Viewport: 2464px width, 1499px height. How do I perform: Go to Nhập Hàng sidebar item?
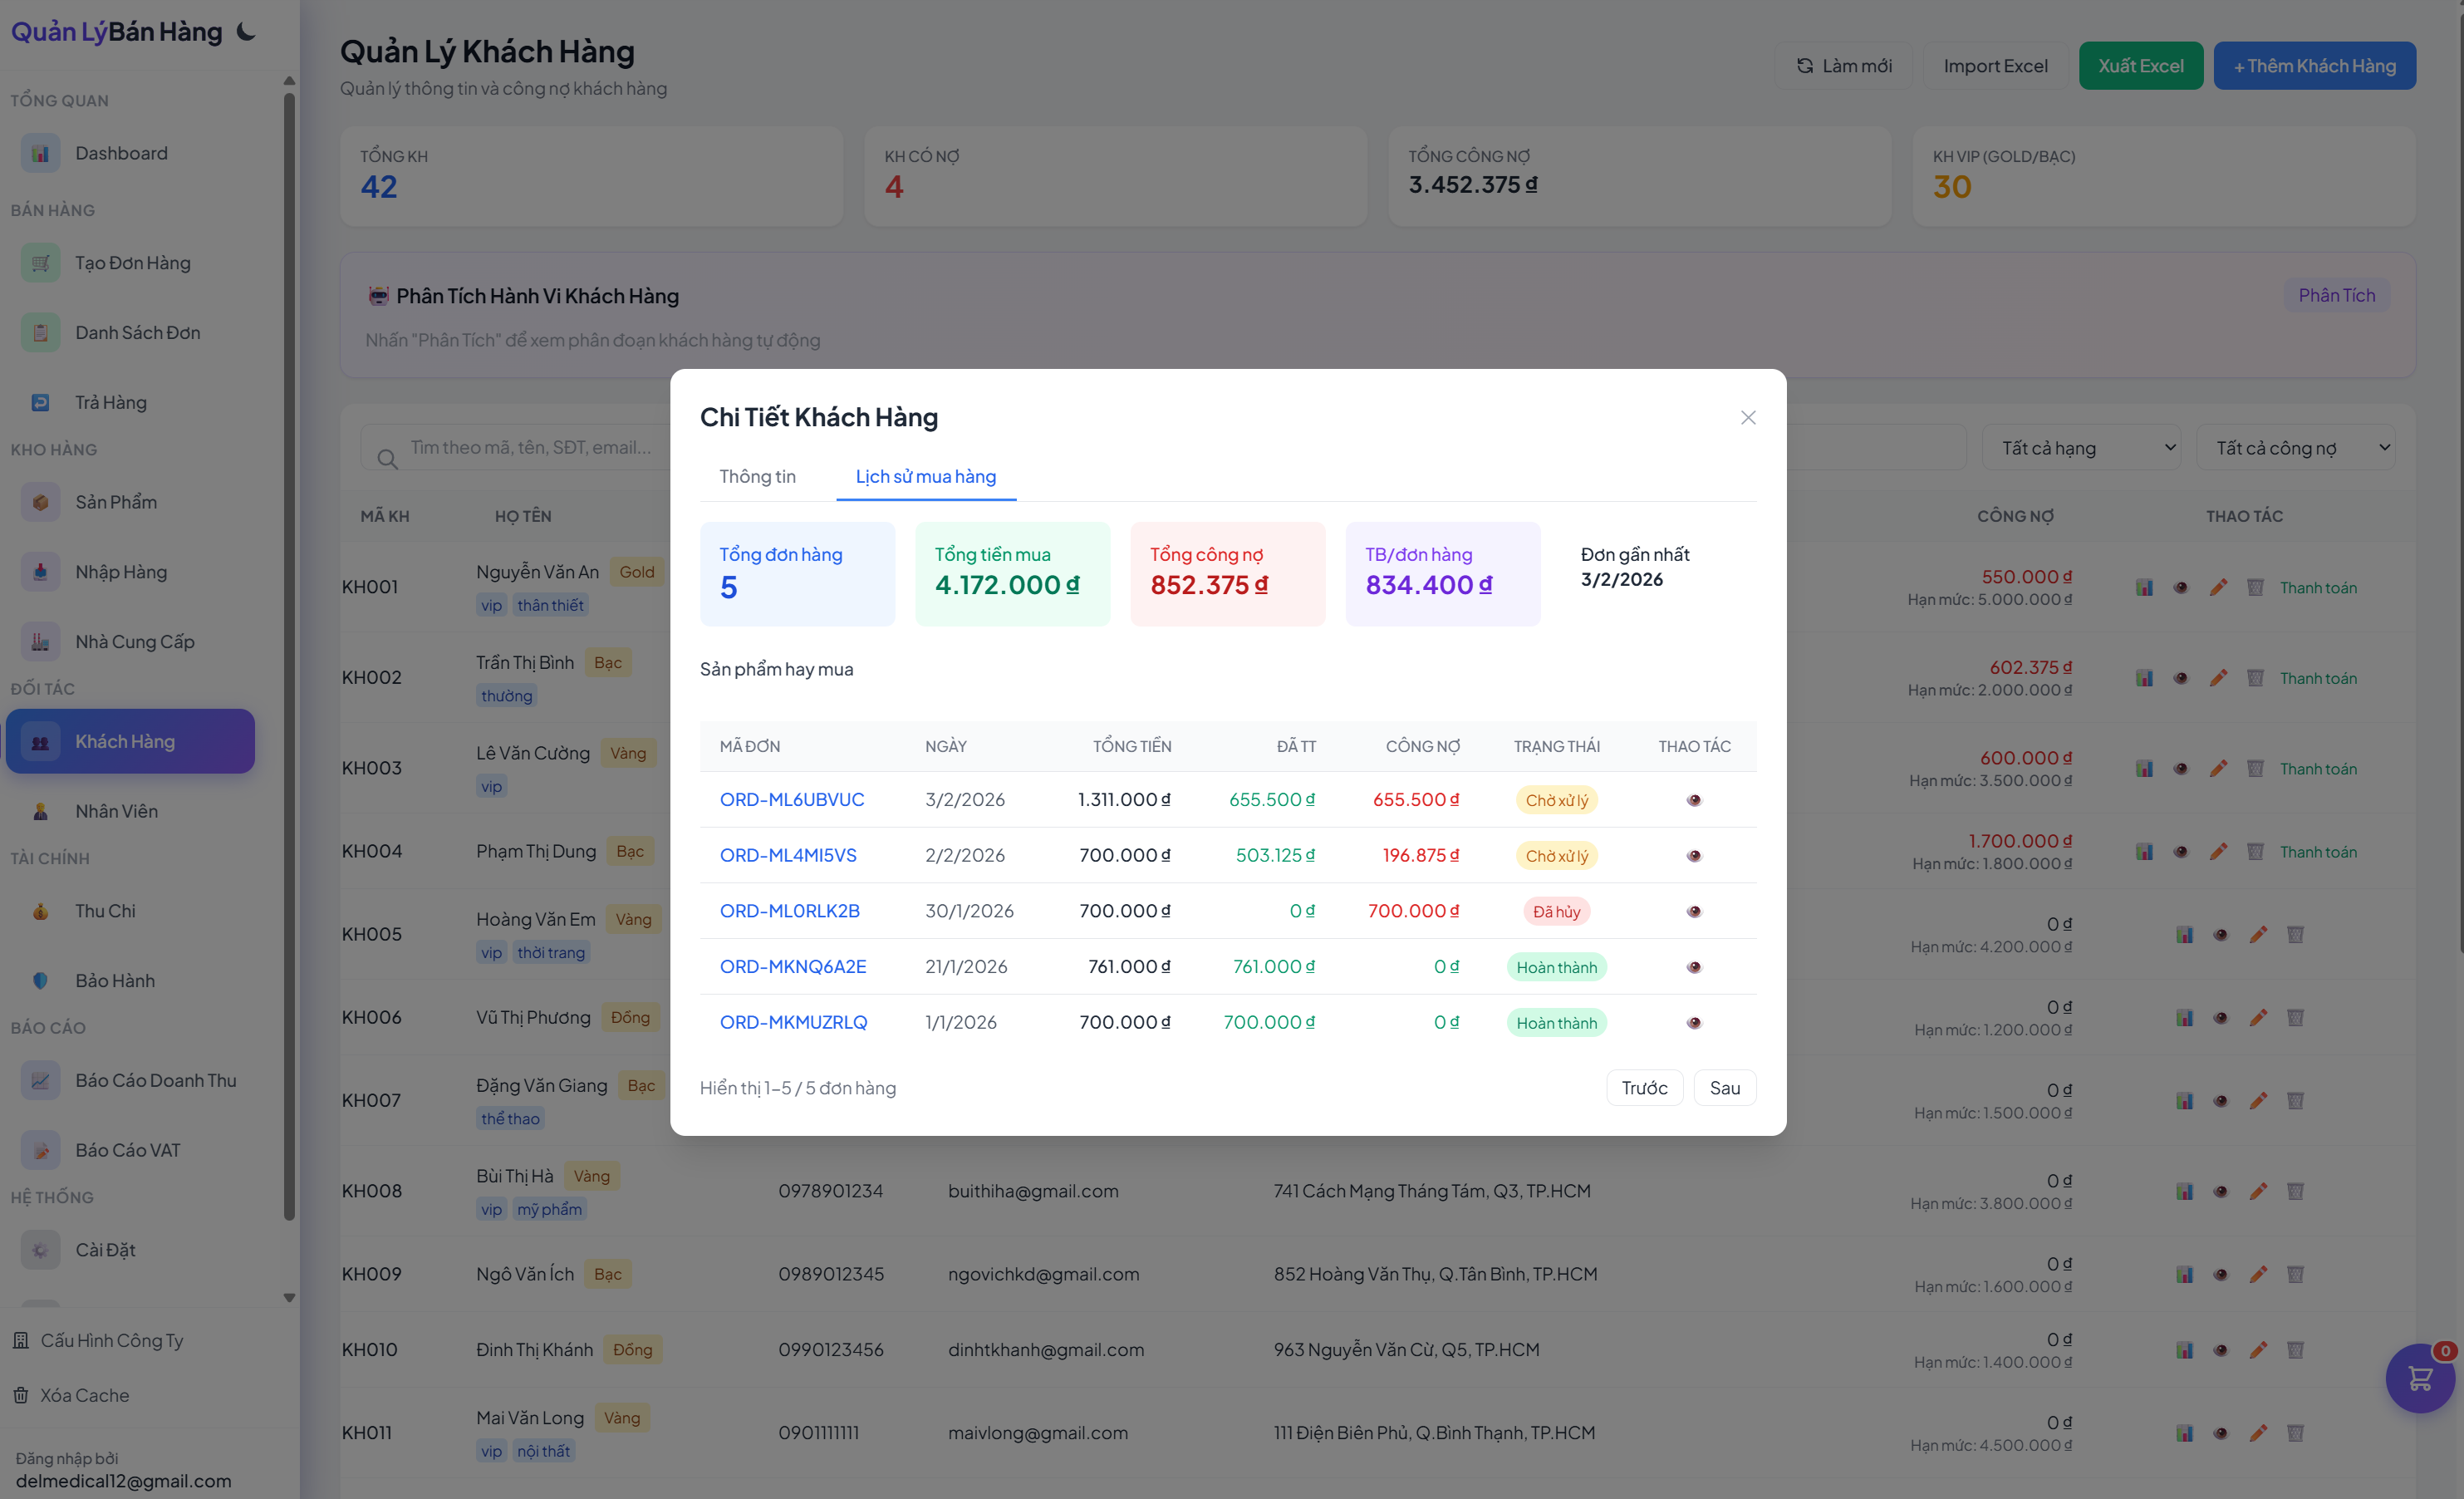(x=121, y=572)
